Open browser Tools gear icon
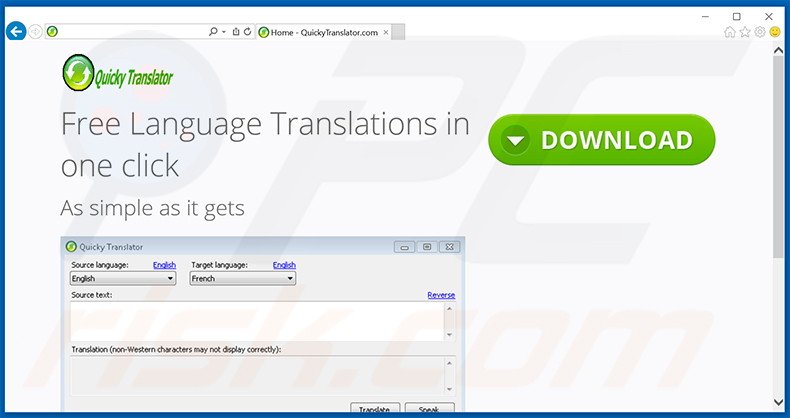790x418 pixels. click(x=760, y=32)
